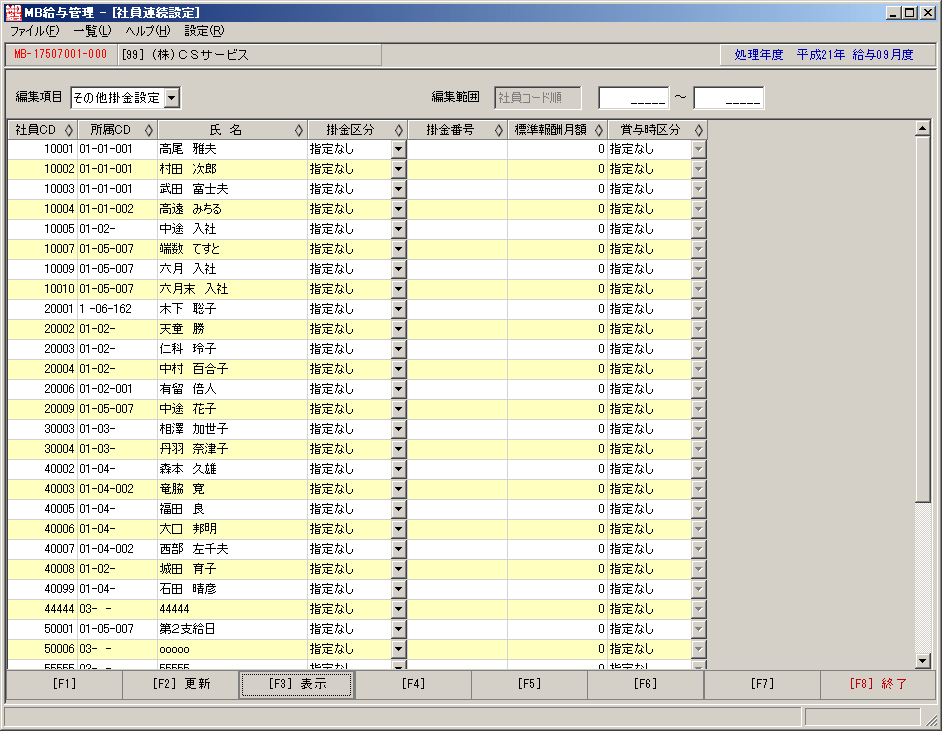
Task: Open the ヘルプ(H) menu
Action: 148,31
